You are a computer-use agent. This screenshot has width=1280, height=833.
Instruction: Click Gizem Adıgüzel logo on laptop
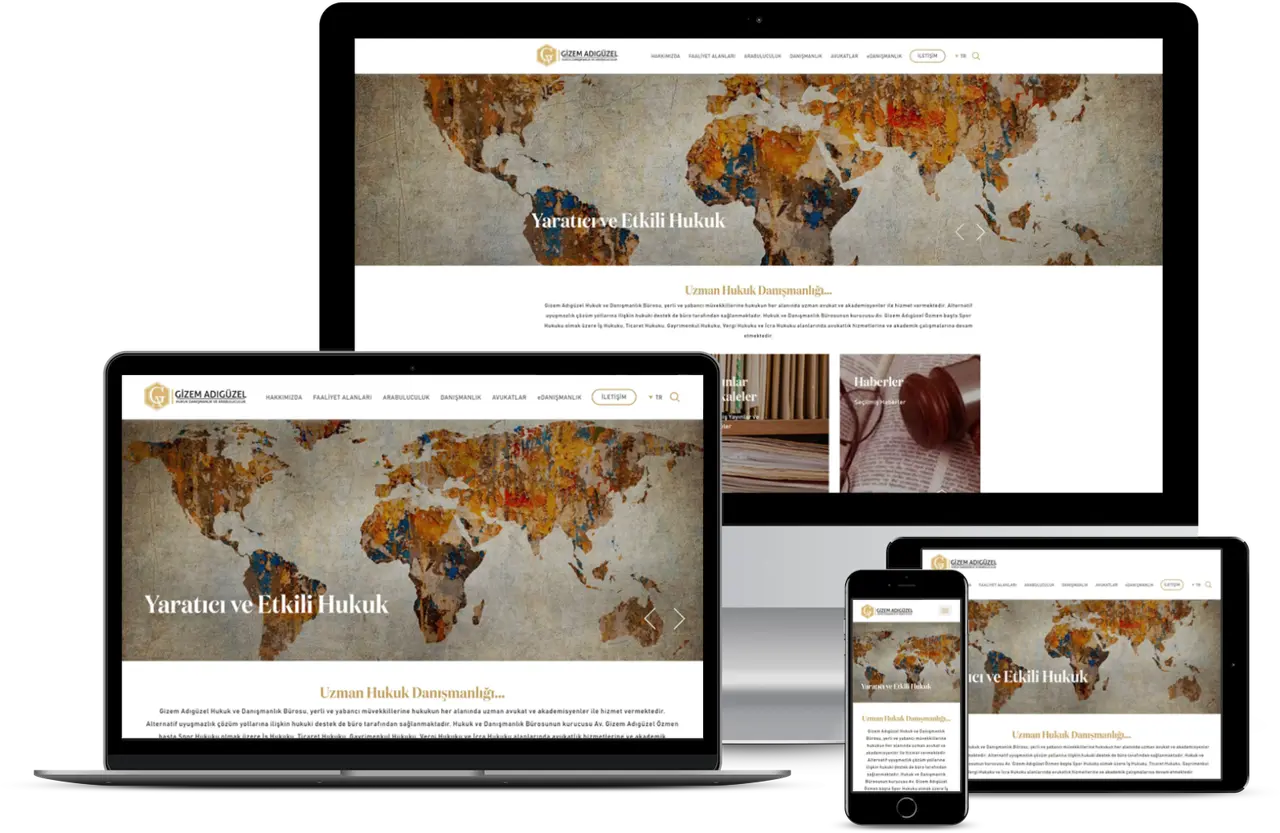(195, 396)
